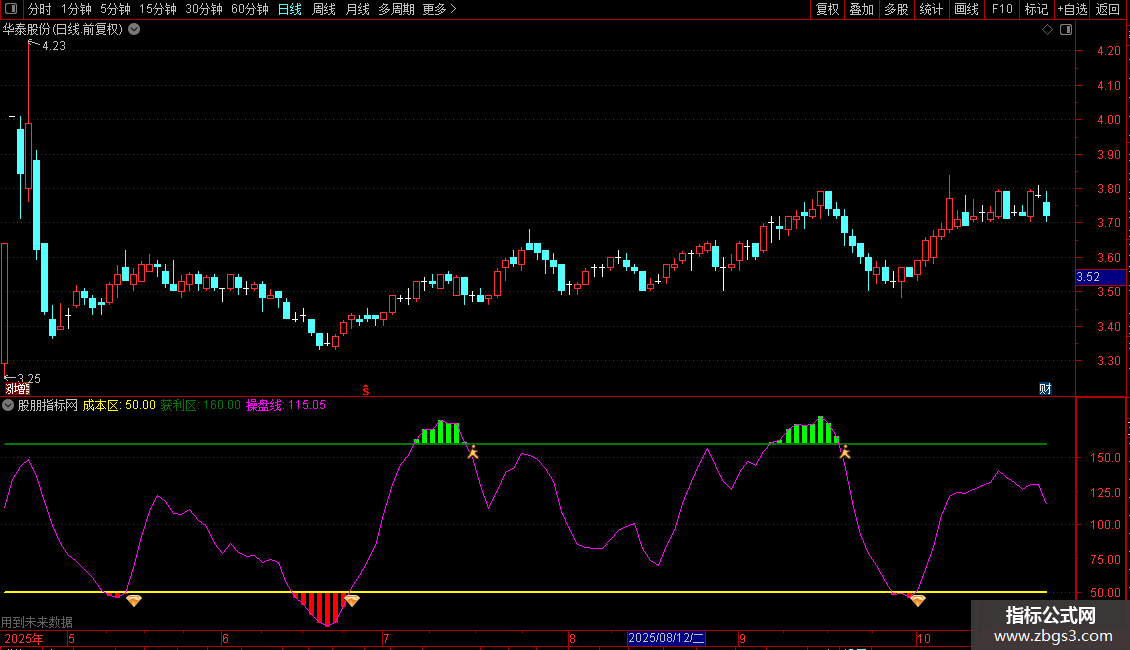Open dropdown beside 华泰股份(日线.前复权) title
This screenshot has height=650, width=1130.
[134, 30]
